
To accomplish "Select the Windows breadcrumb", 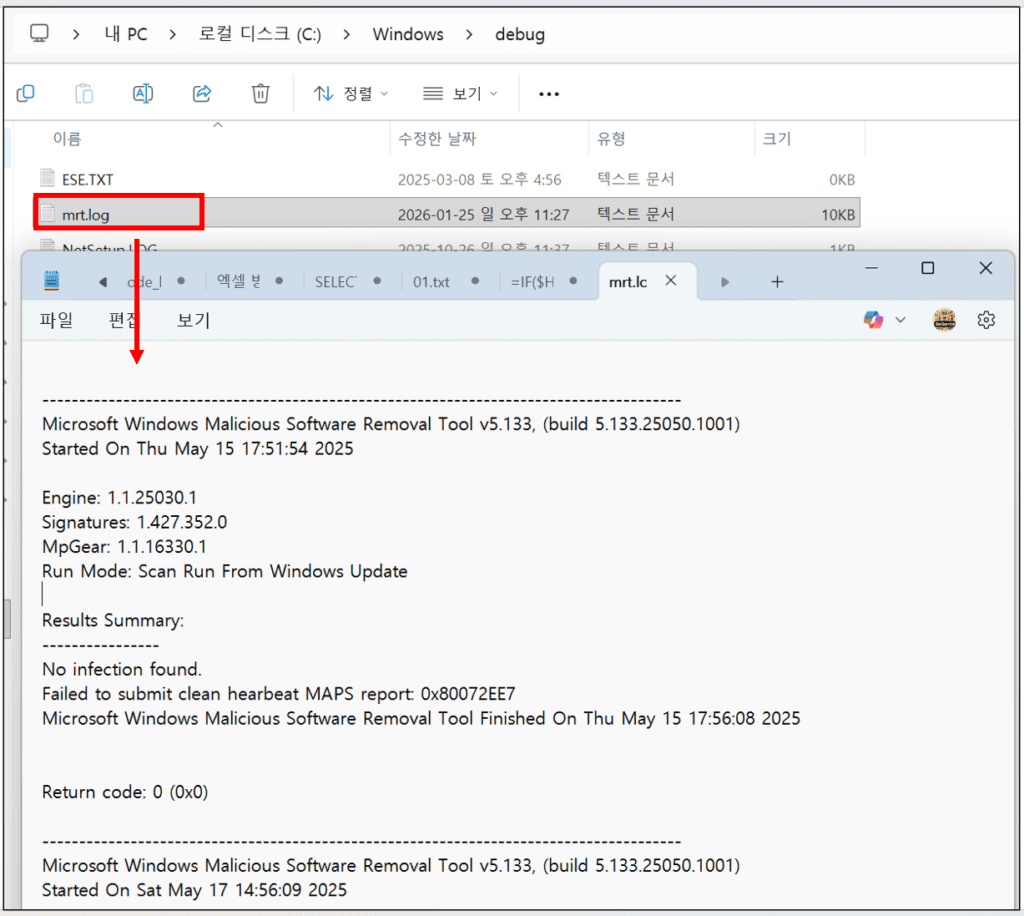I will [408, 34].
